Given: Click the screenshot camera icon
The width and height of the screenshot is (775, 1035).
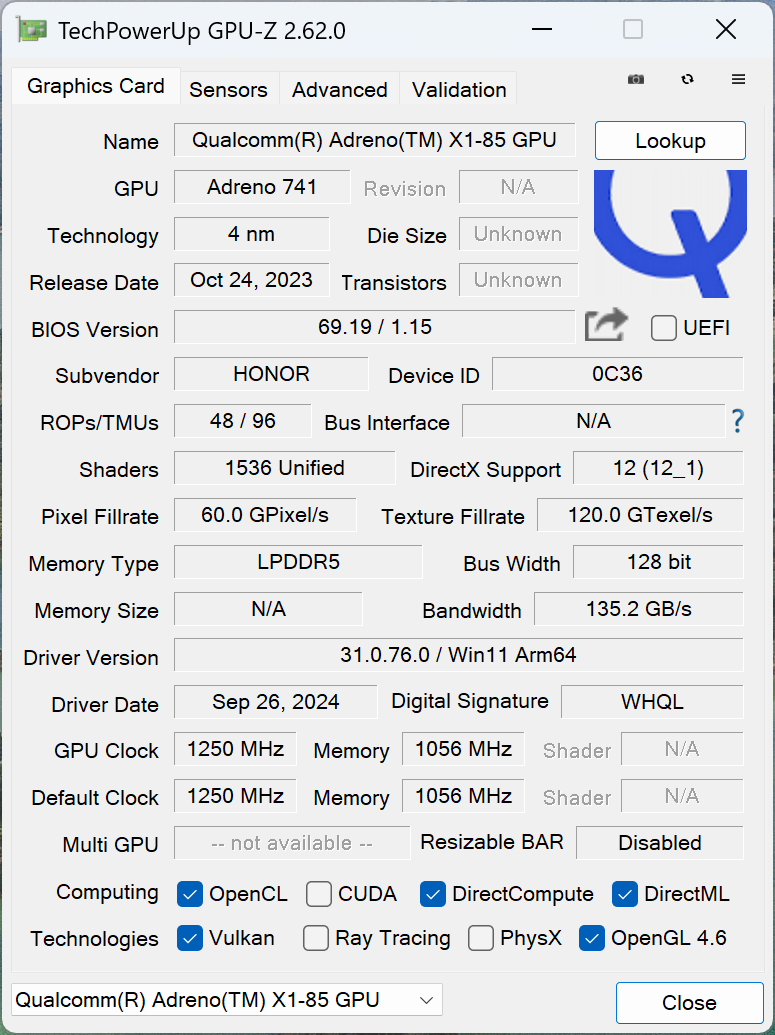Looking at the screenshot, I should [636, 80].
